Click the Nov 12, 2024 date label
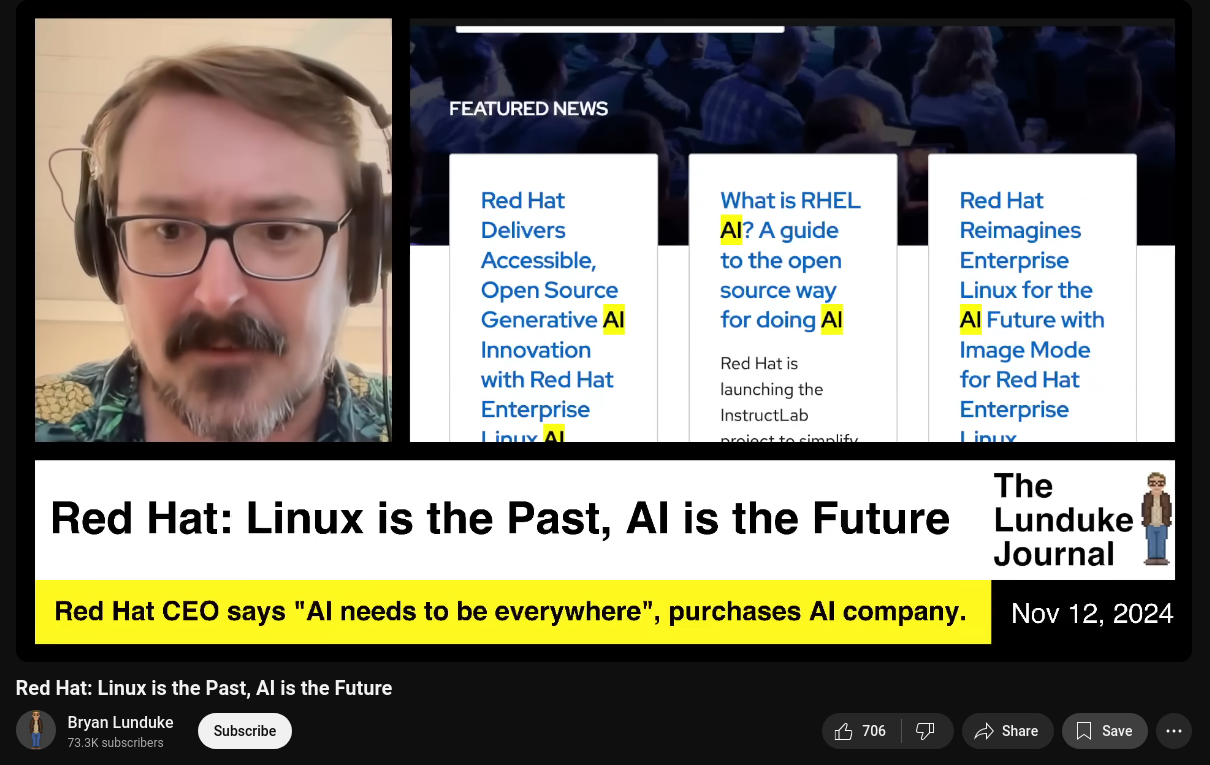 [x=1092, y=613]
